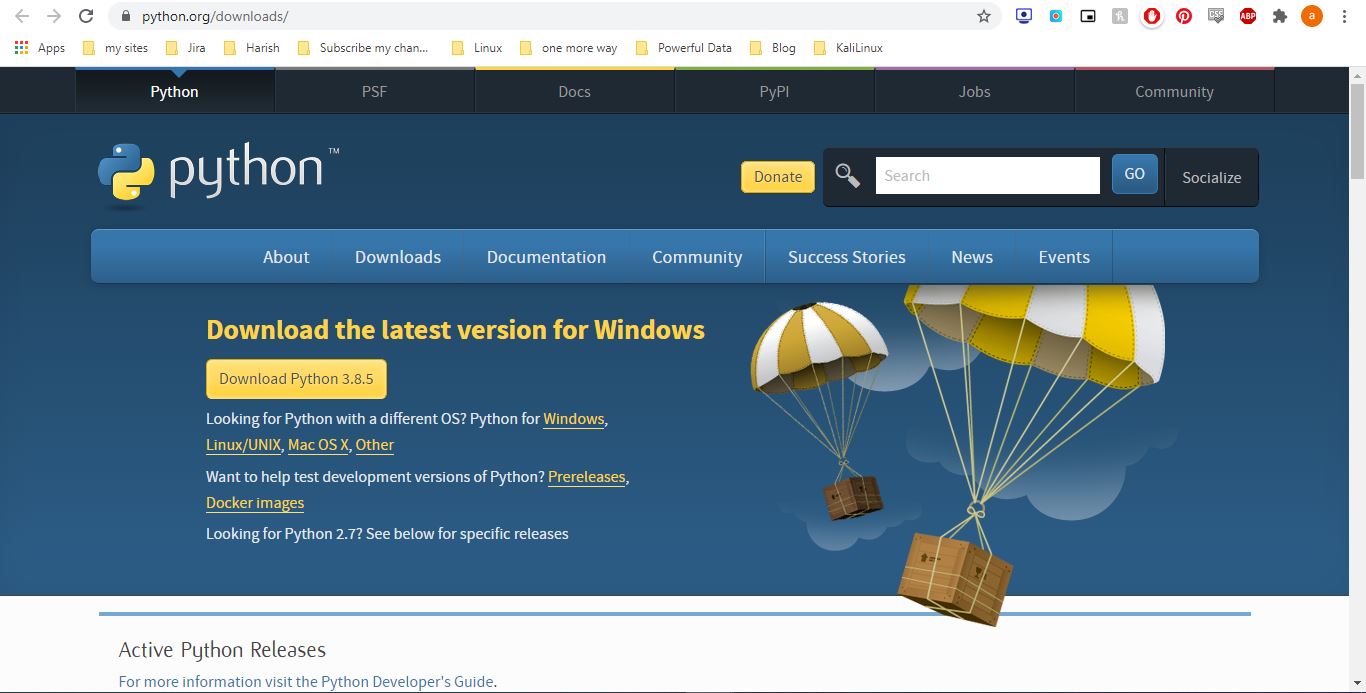Open the Chrome three-dot menu
The width and height of the screenshot is (1366, 693).
1345,16
